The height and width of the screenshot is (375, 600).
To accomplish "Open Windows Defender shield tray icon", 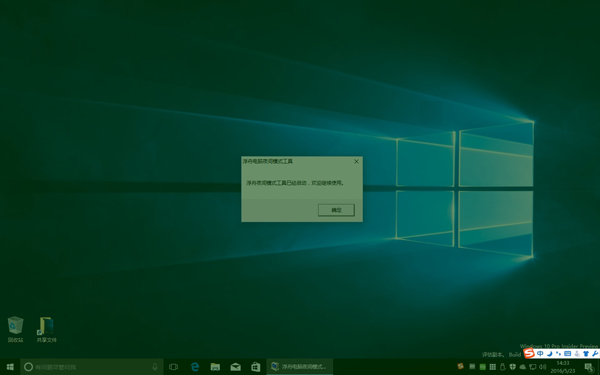I will [x=513, y=367].
